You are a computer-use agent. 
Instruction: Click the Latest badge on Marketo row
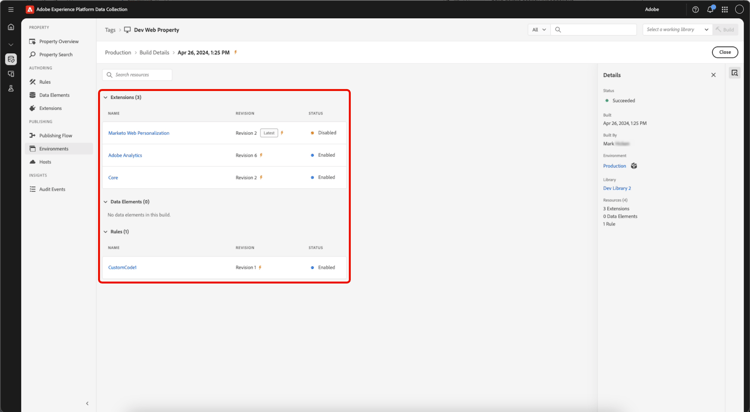click(269, 133)
